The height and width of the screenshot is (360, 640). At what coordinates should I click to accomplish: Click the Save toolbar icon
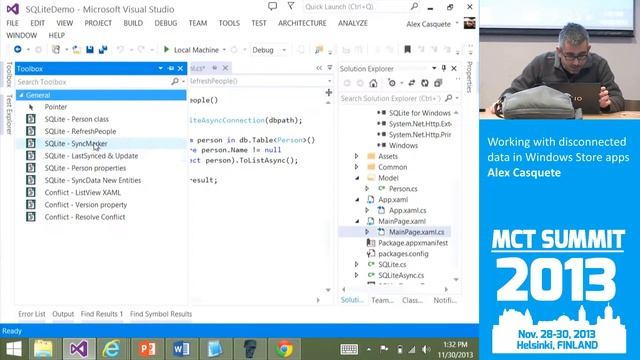point(90,49)
